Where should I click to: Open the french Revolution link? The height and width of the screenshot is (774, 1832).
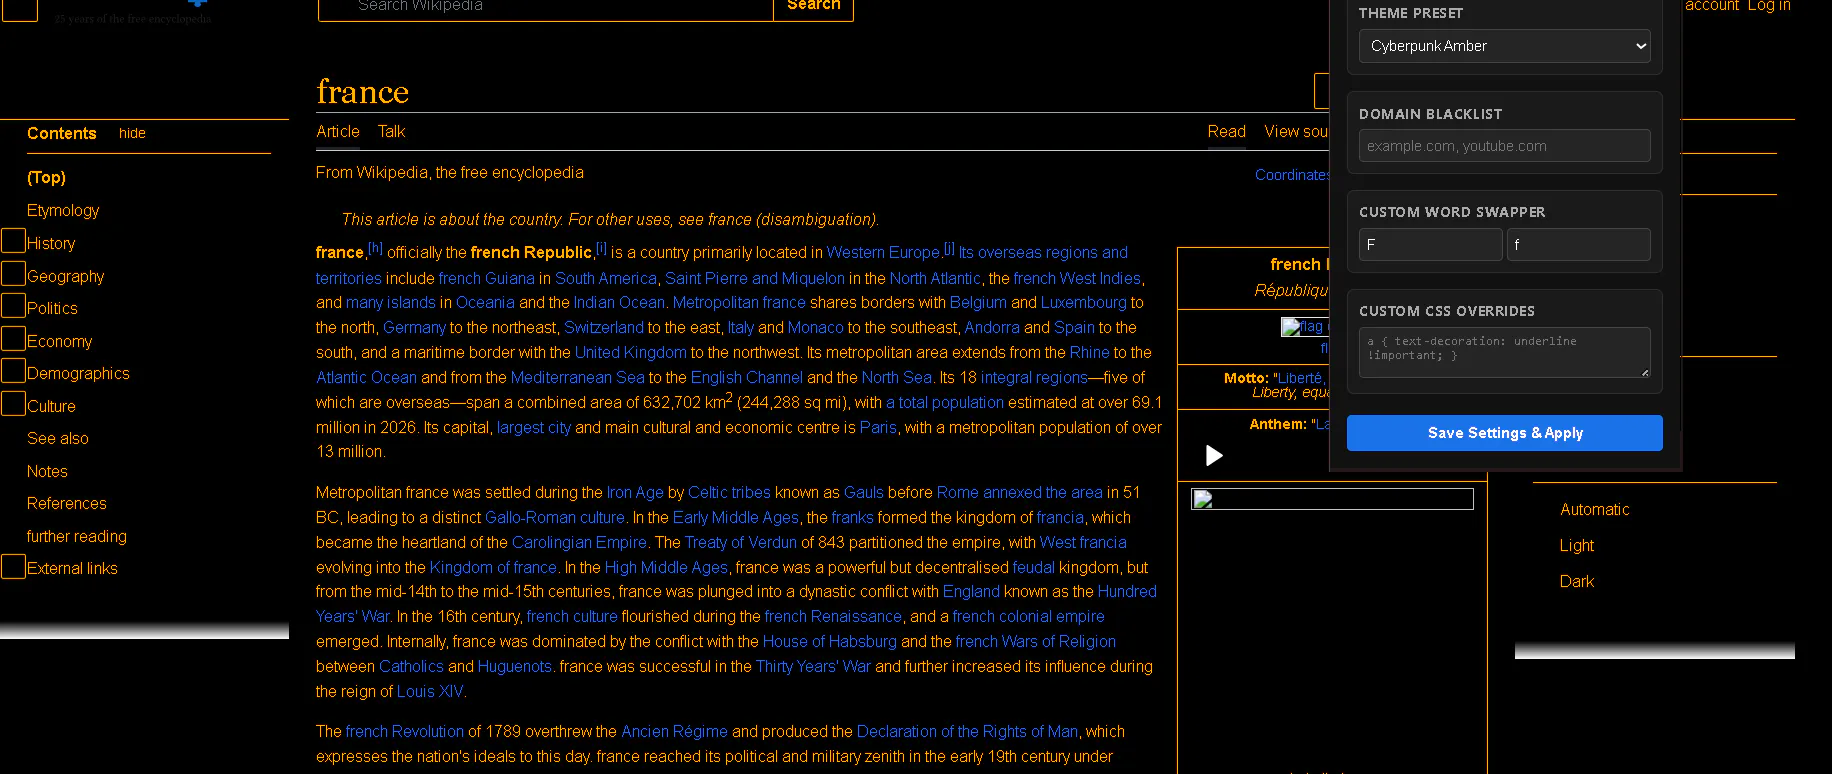[405, 731]
